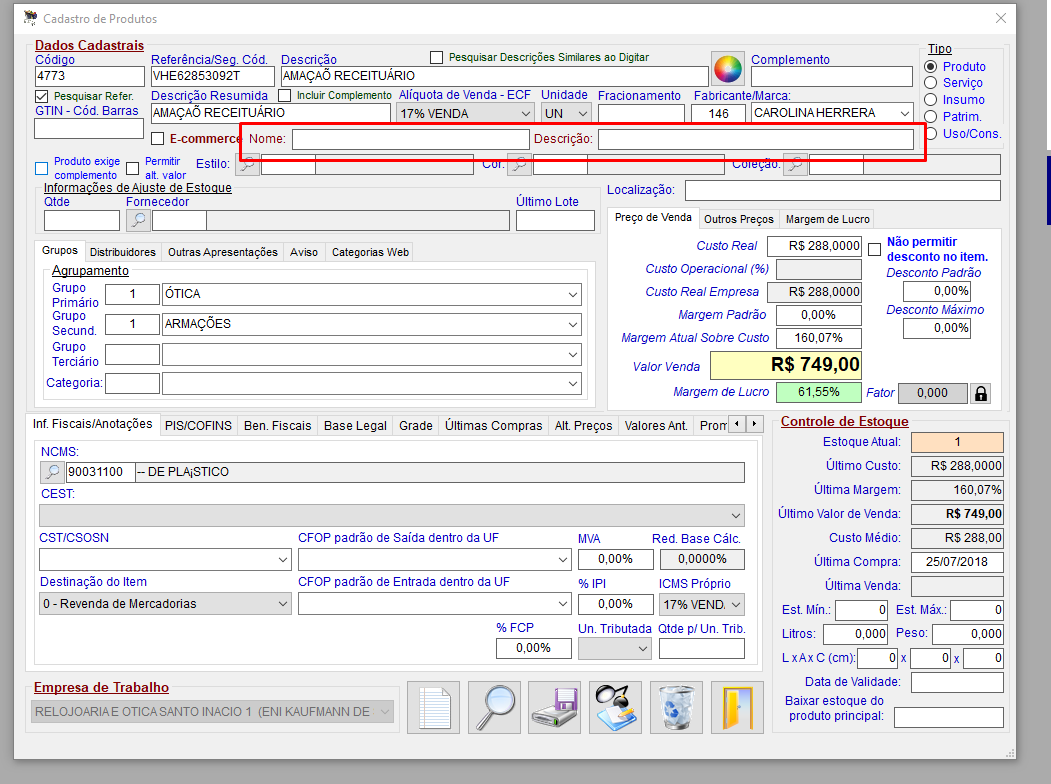Open product search with the large magnifier icon
Image resolution: width=1051 pixels, height=784 pixels.
click(494, 708)
